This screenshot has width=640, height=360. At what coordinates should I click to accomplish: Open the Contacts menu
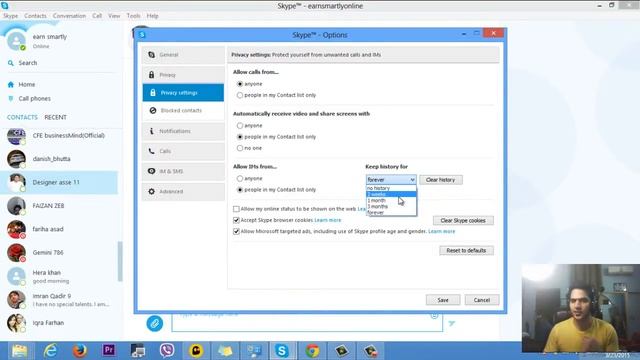tap(35, 16)
